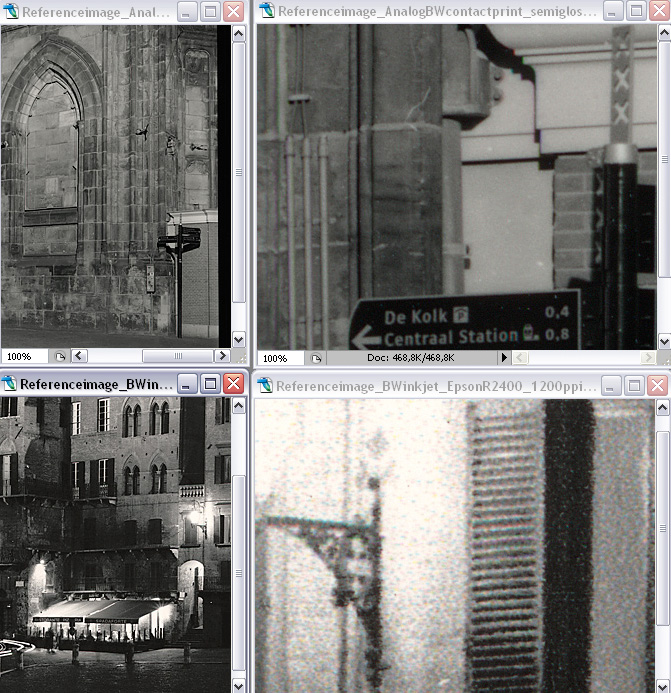Maximize the Referenceimage_BWin… window
The width and height of the screenshot is (671, 693).
coord(210,384)
